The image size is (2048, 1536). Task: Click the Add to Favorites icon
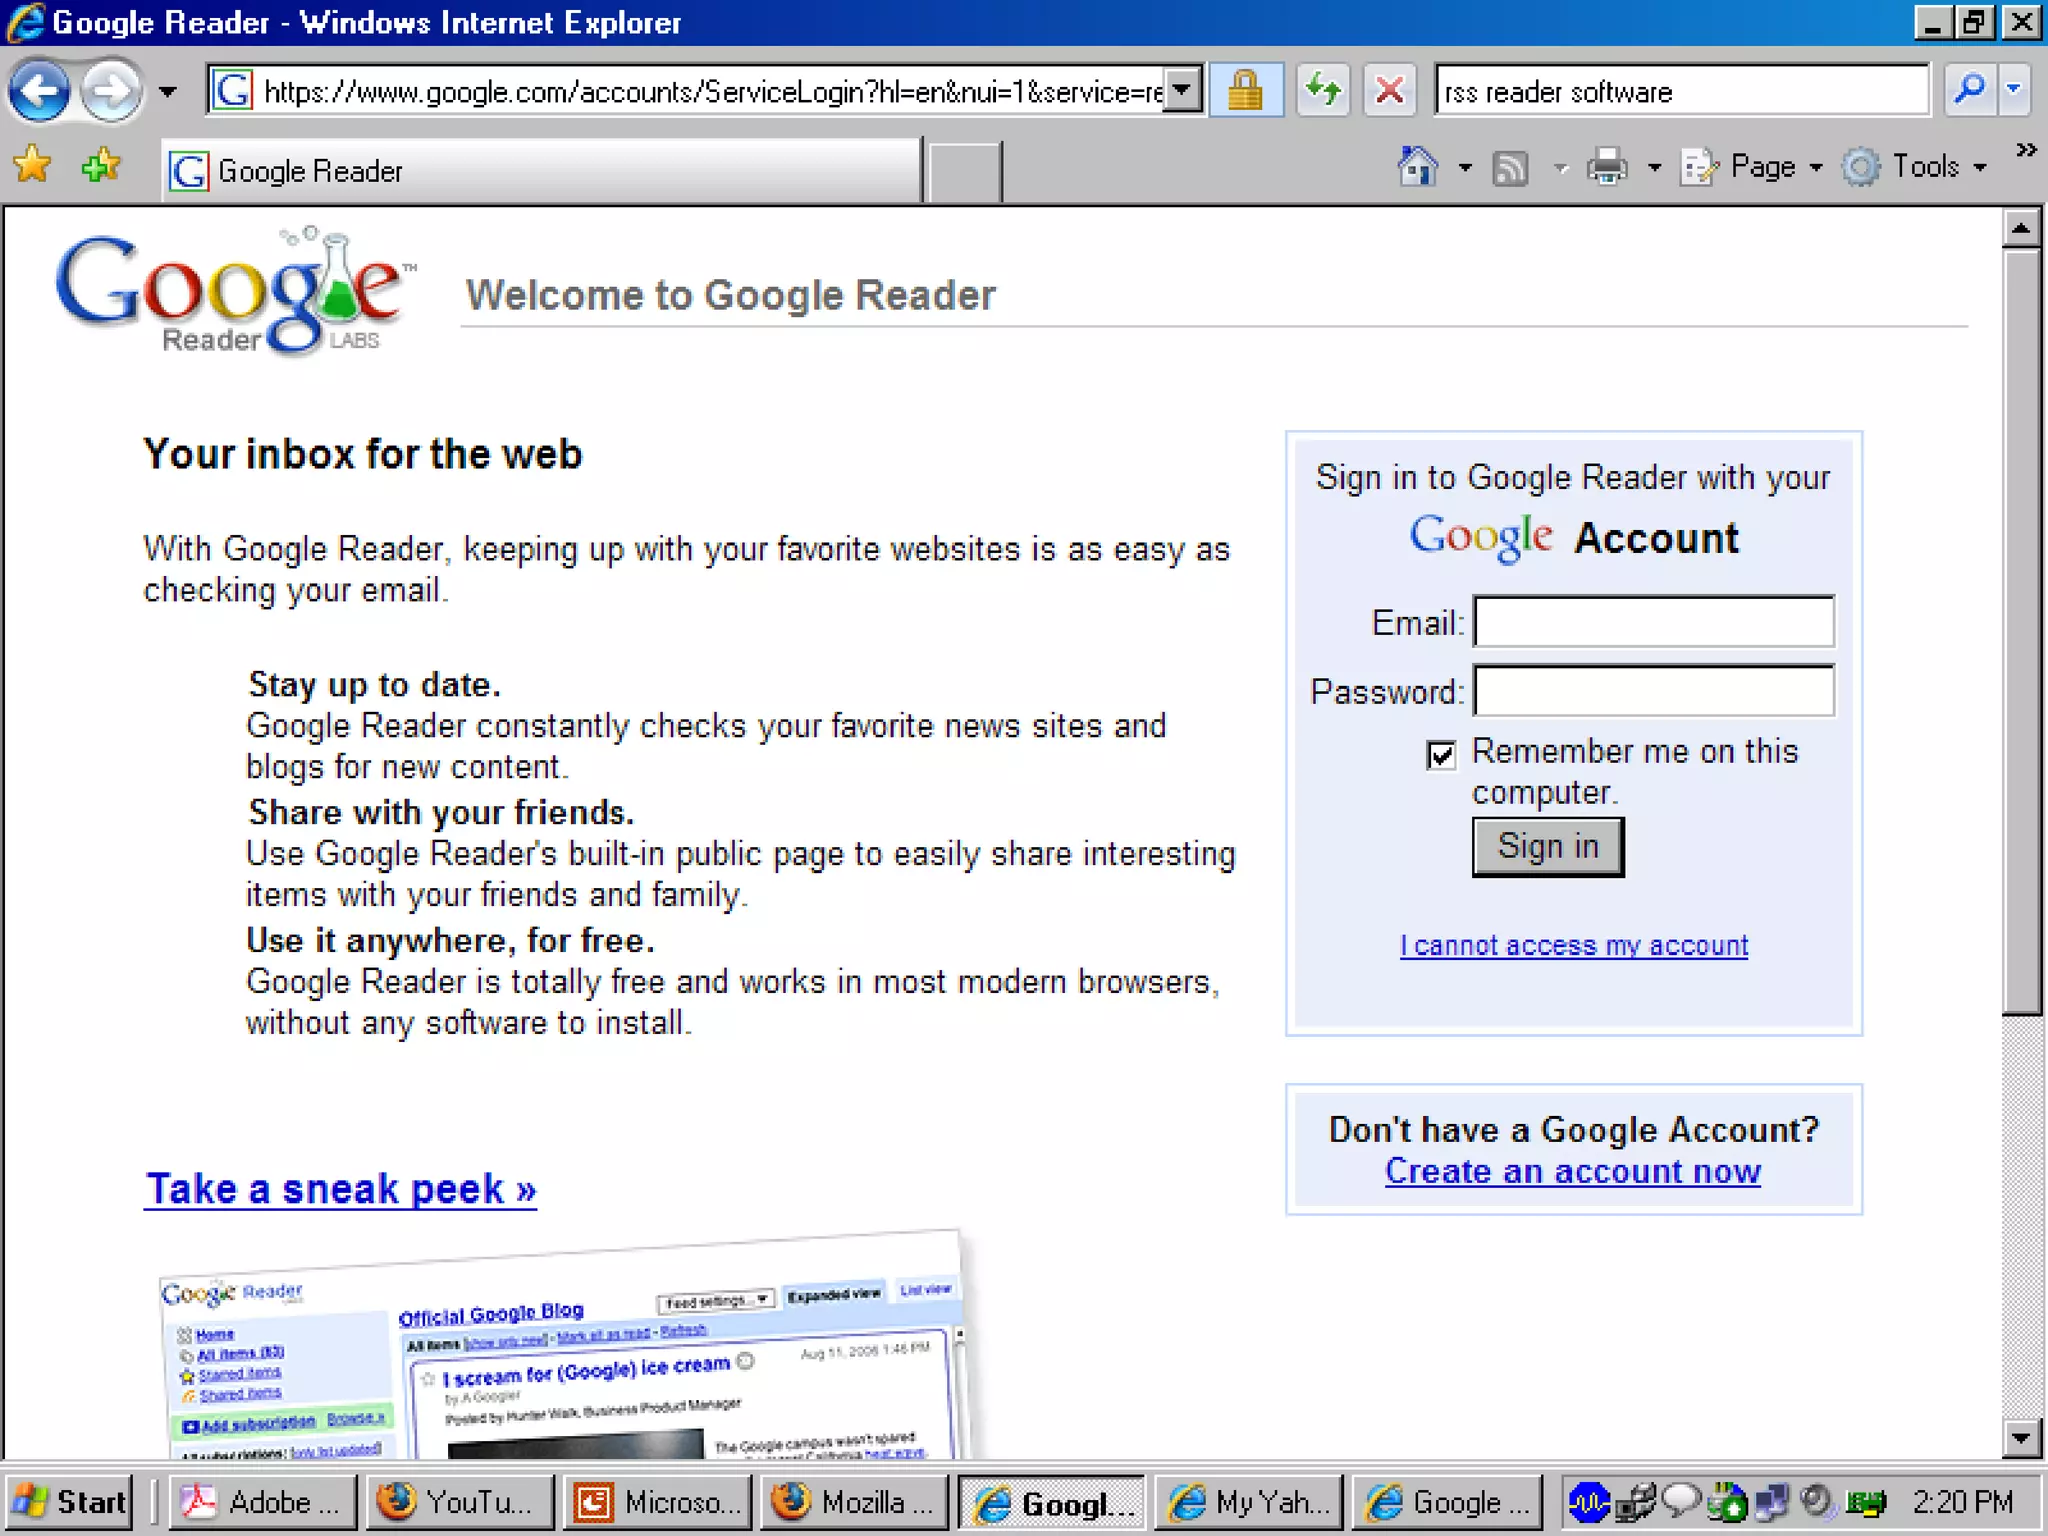pos(100,165)
